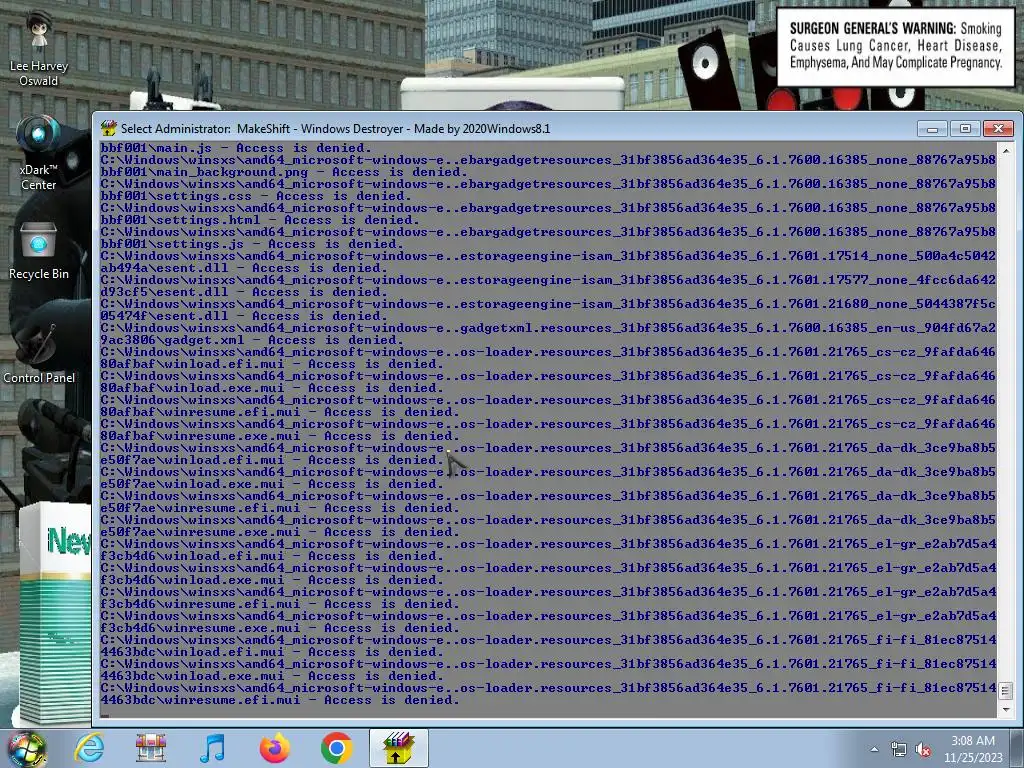
Task: Click the 'e50f7ae\winload.efi.mui' console line
Action: [272, 460]
